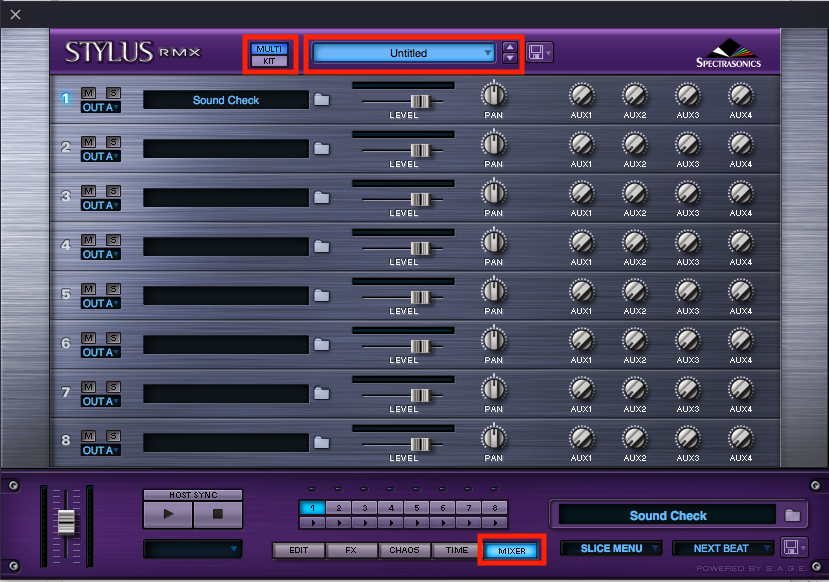This screenshot has height=582, width=829.
Task: Solo part 1 with S button
Action: [113, 93]
